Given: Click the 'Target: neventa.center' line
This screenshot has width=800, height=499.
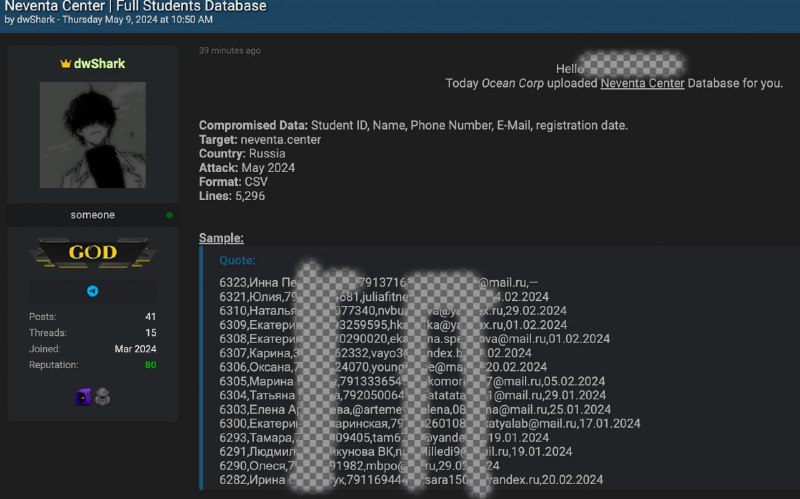Looking at the screenshot, I should coord(260,140).
